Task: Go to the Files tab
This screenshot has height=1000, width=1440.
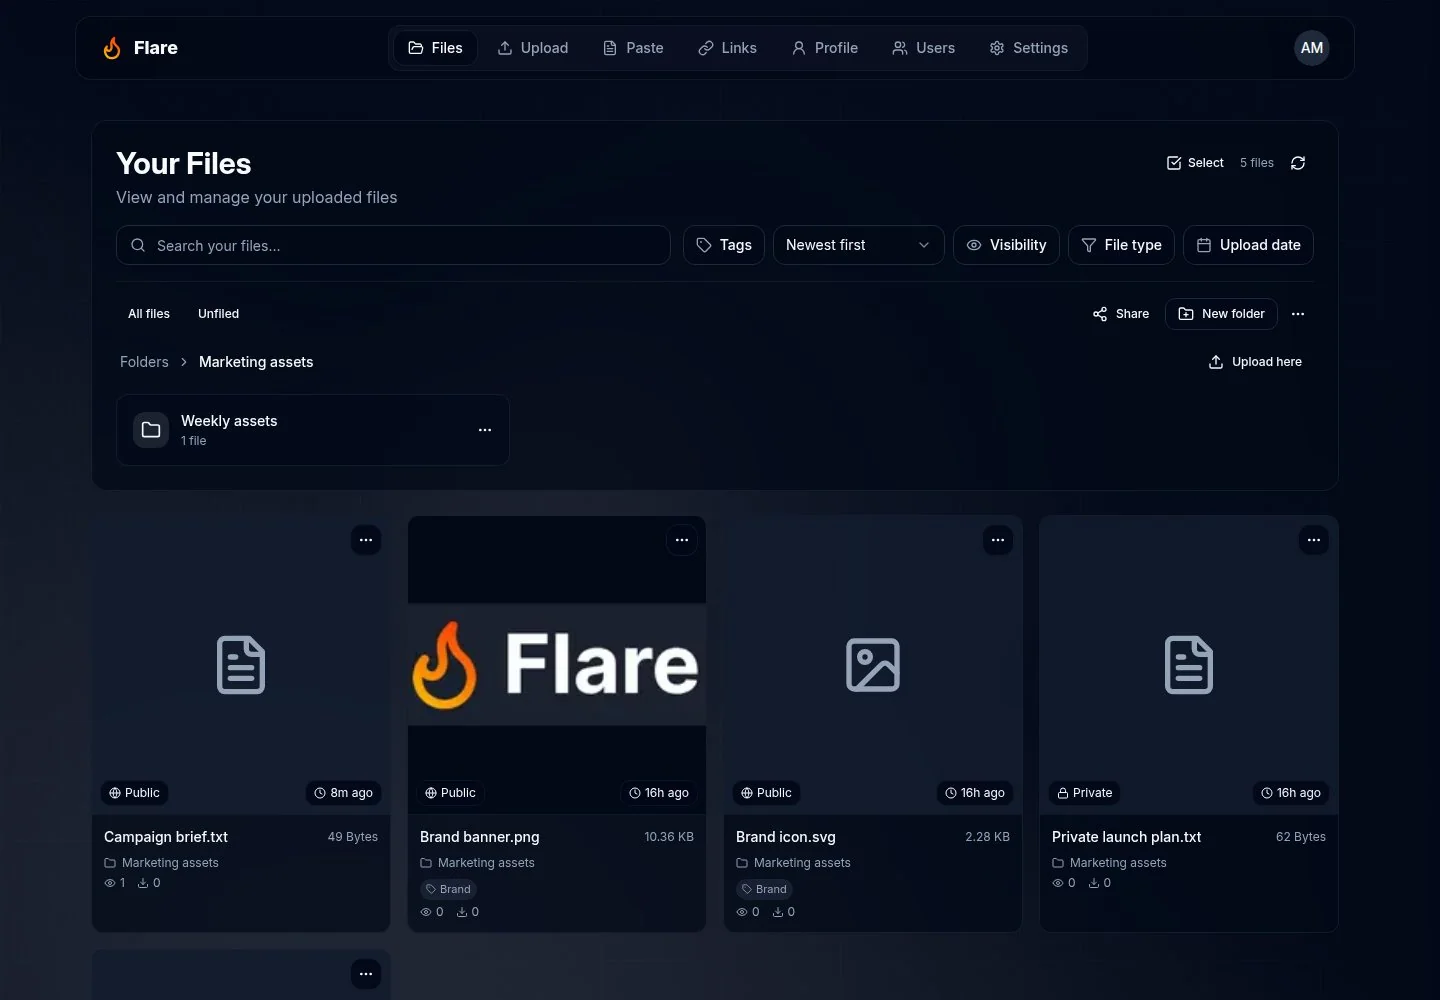Action: 435,48
